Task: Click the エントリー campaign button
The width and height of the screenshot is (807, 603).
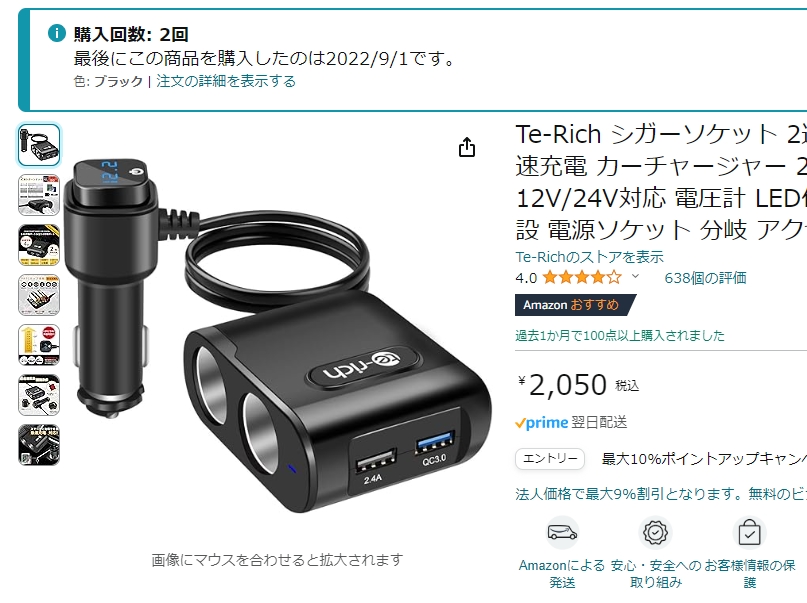Action: [550, 458]
